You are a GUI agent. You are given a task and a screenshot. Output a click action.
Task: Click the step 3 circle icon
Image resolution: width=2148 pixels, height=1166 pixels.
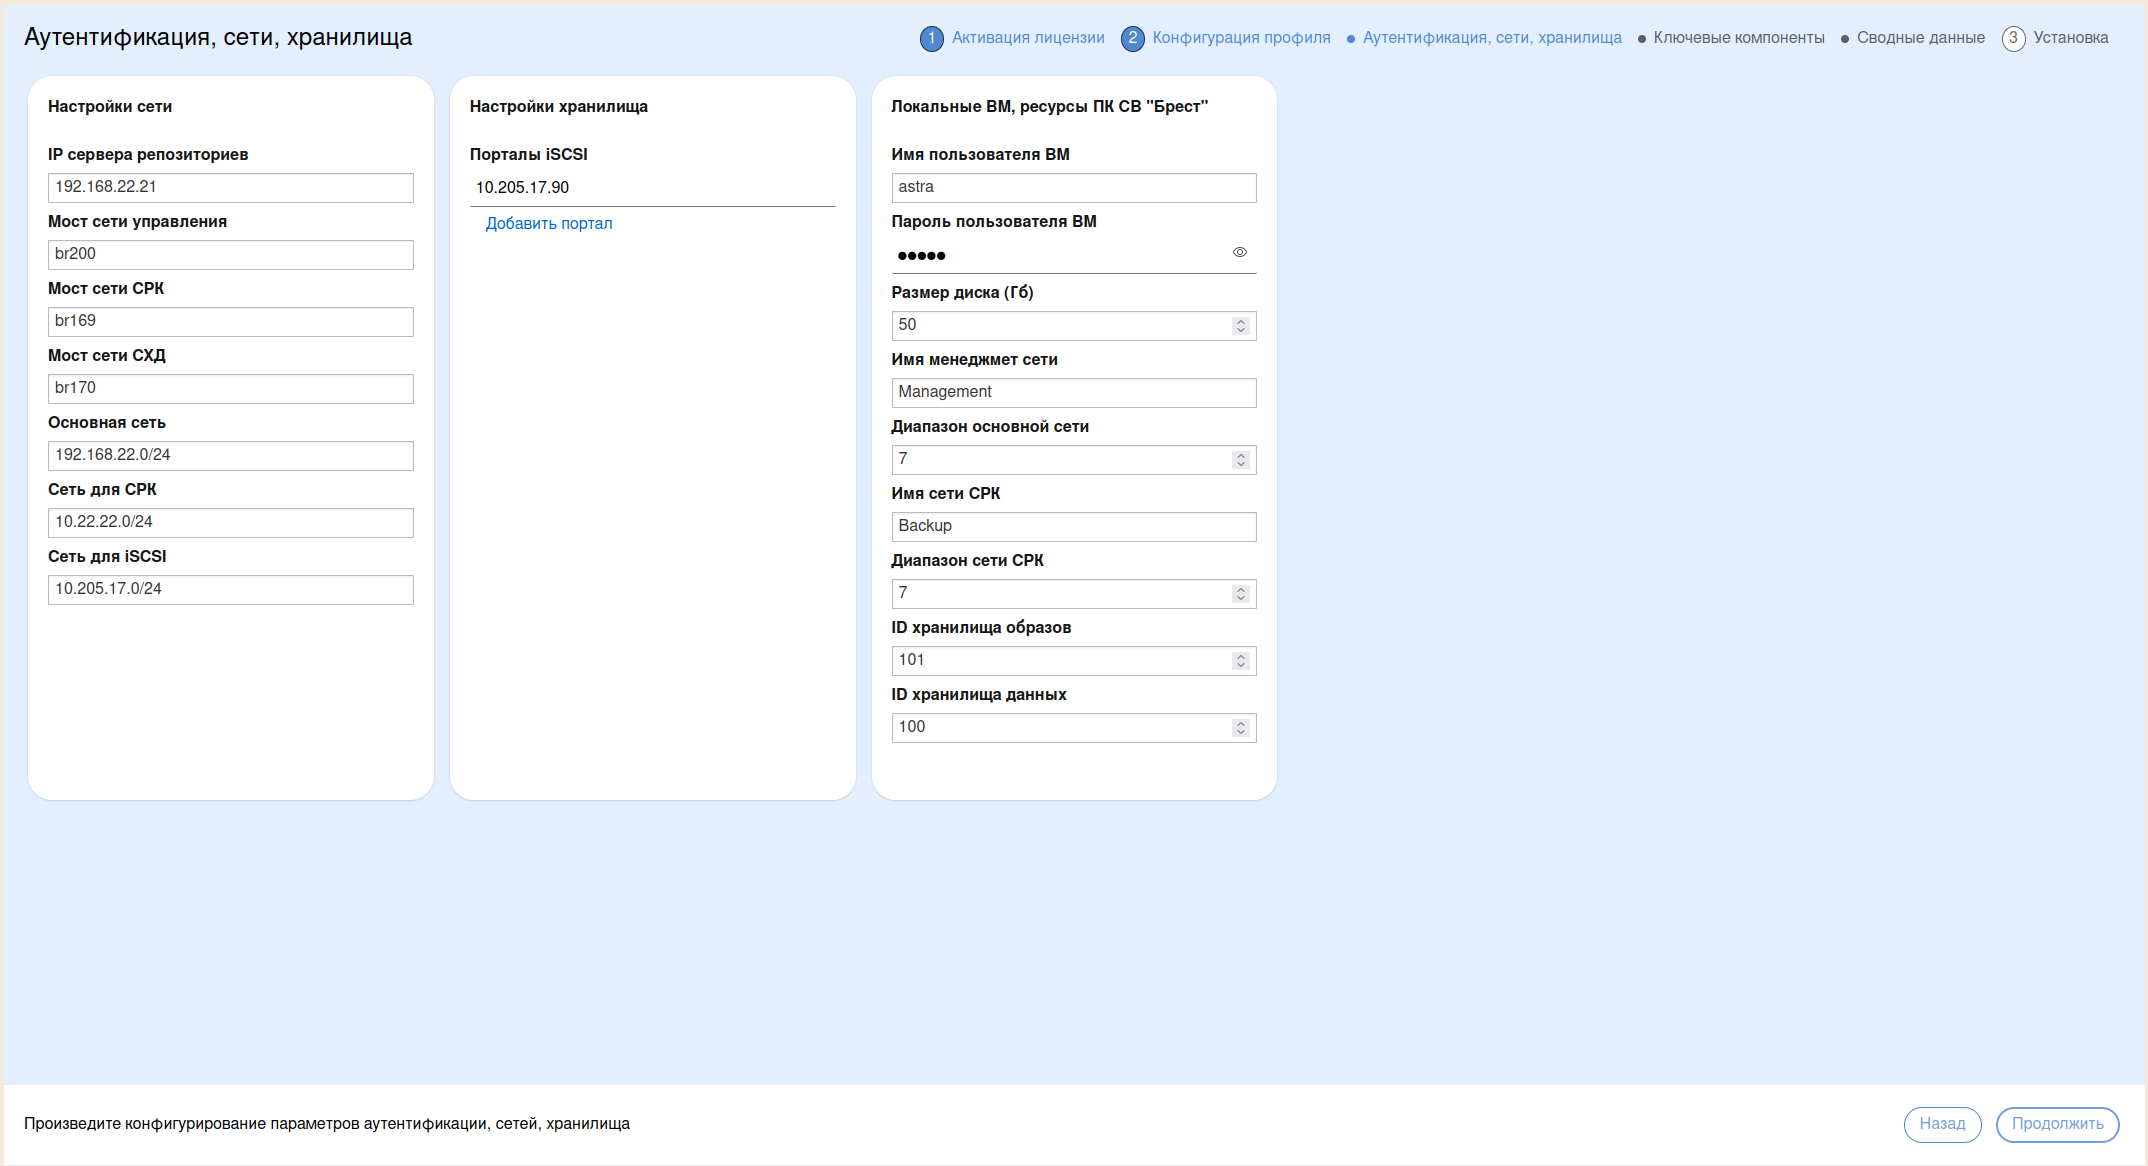click(2013, 39)
